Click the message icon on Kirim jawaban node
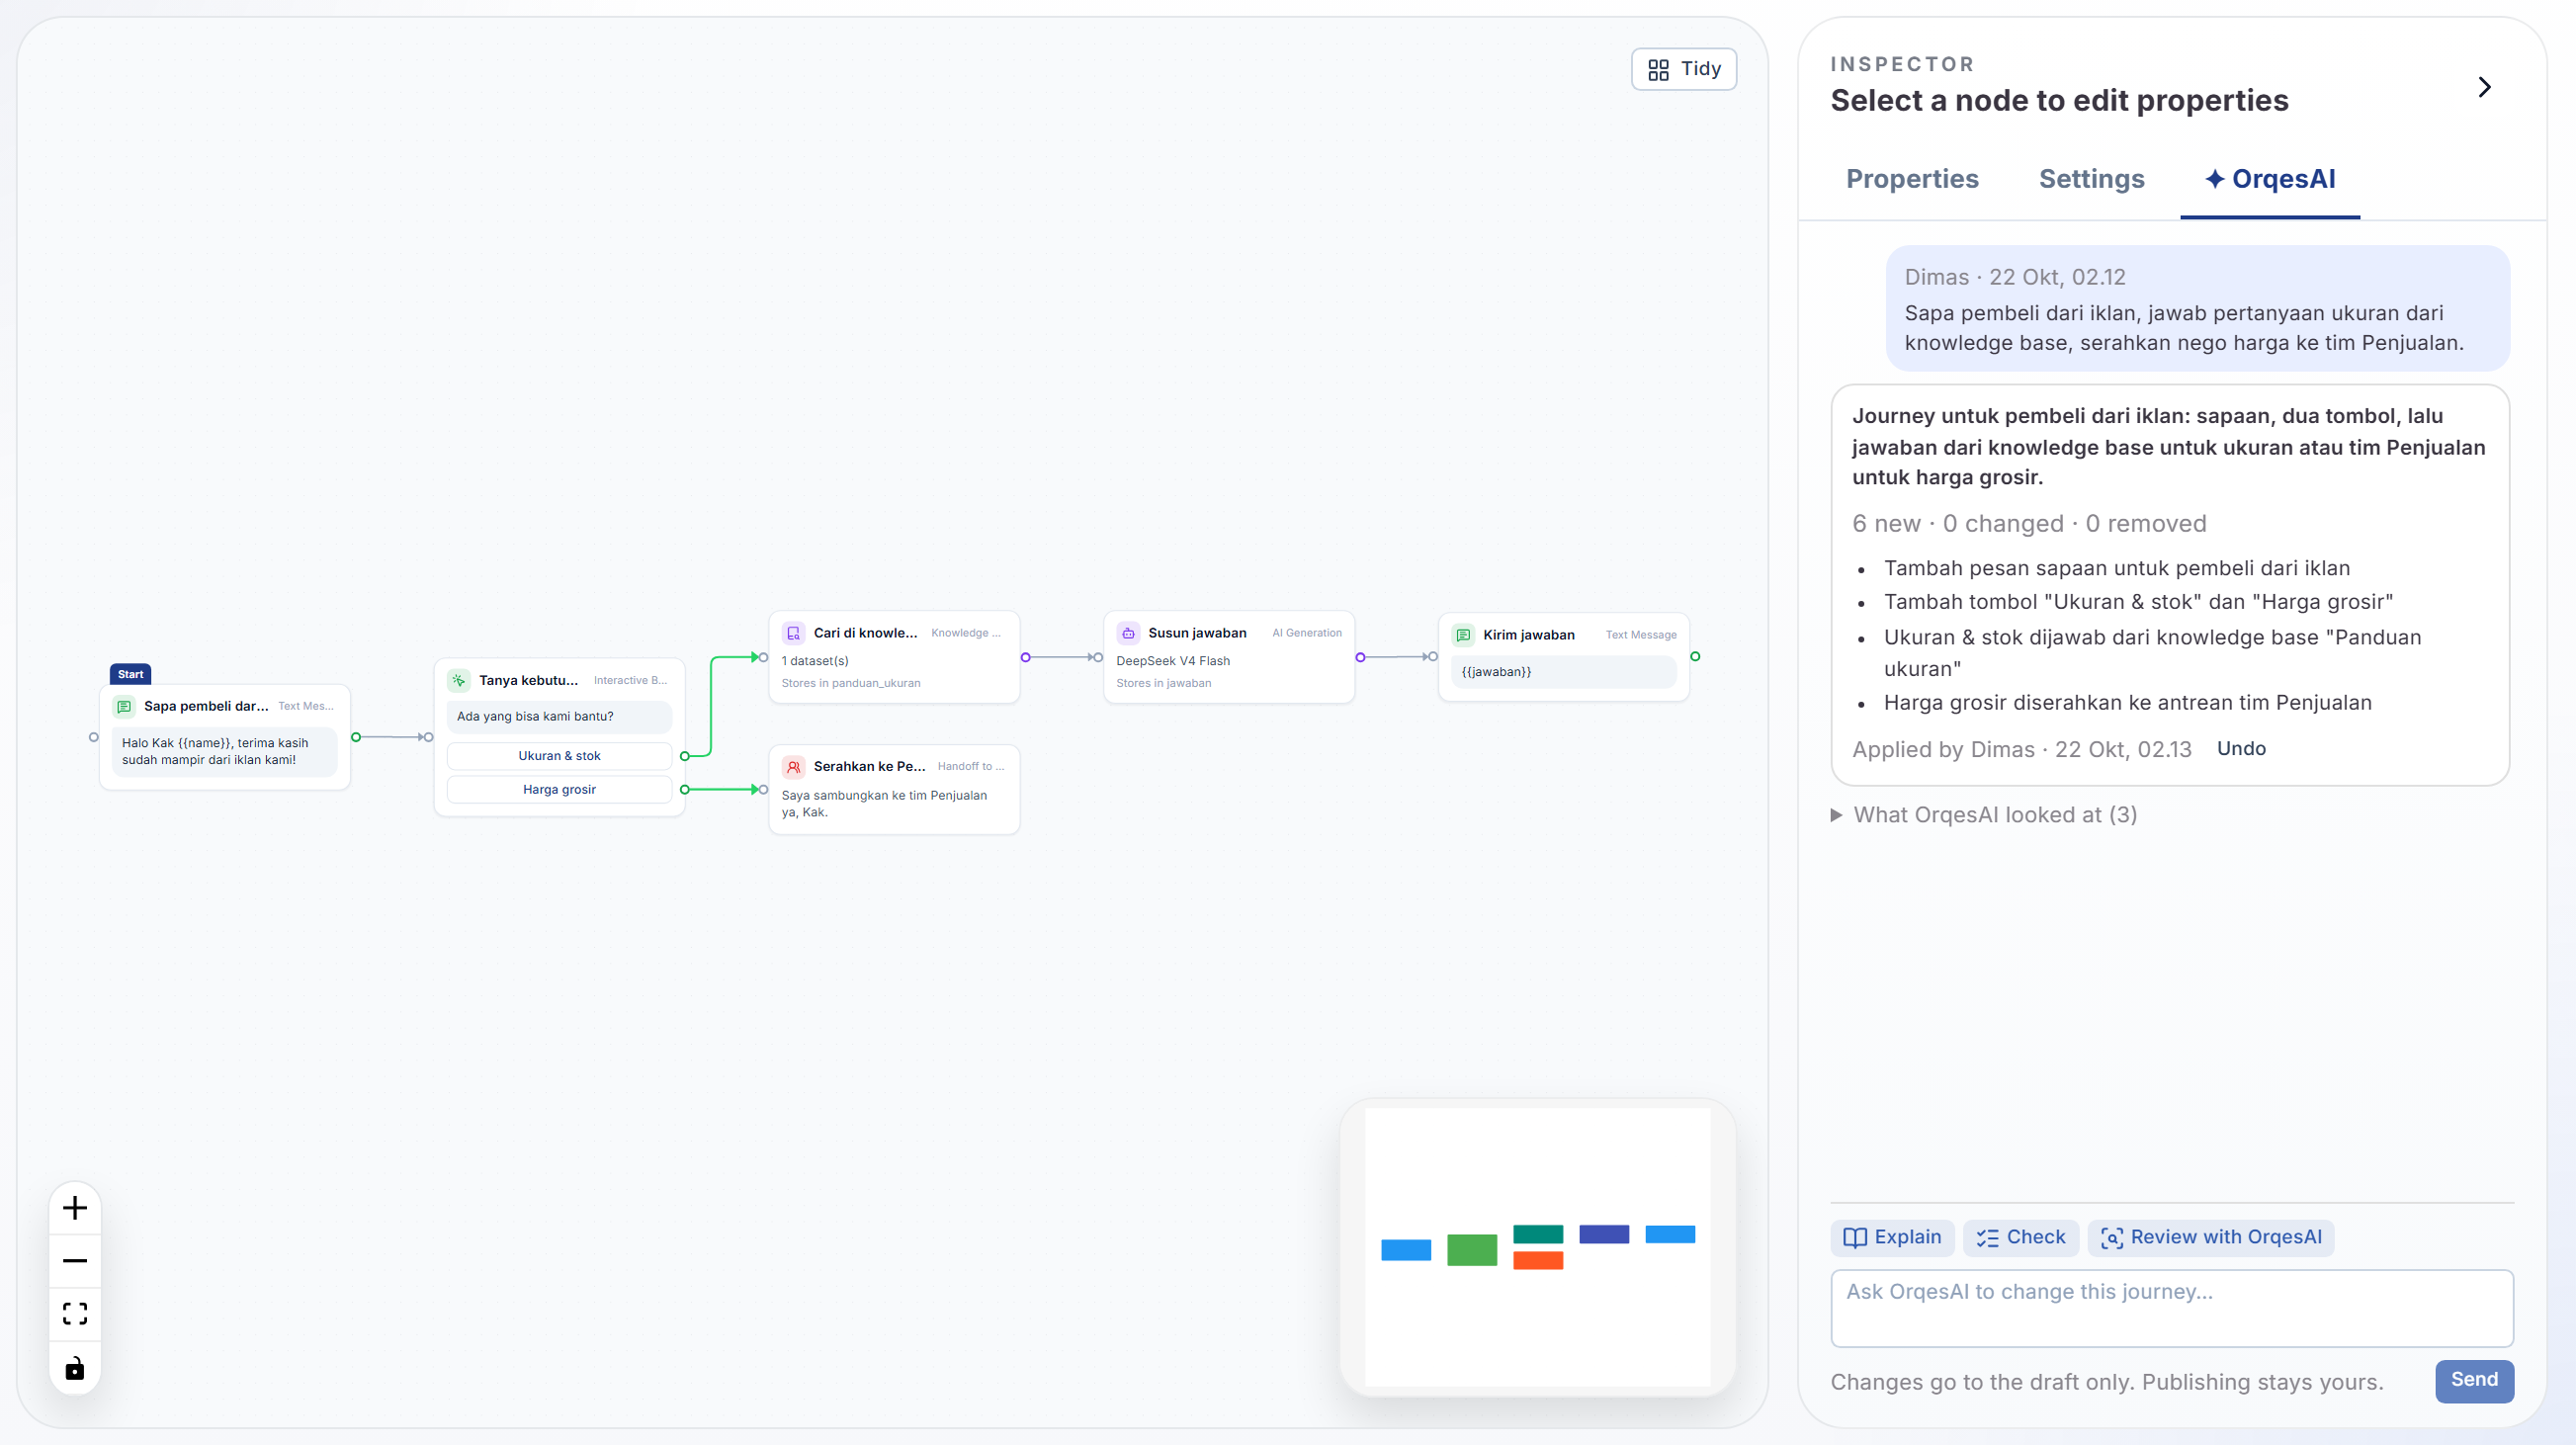 (1464, 635)
